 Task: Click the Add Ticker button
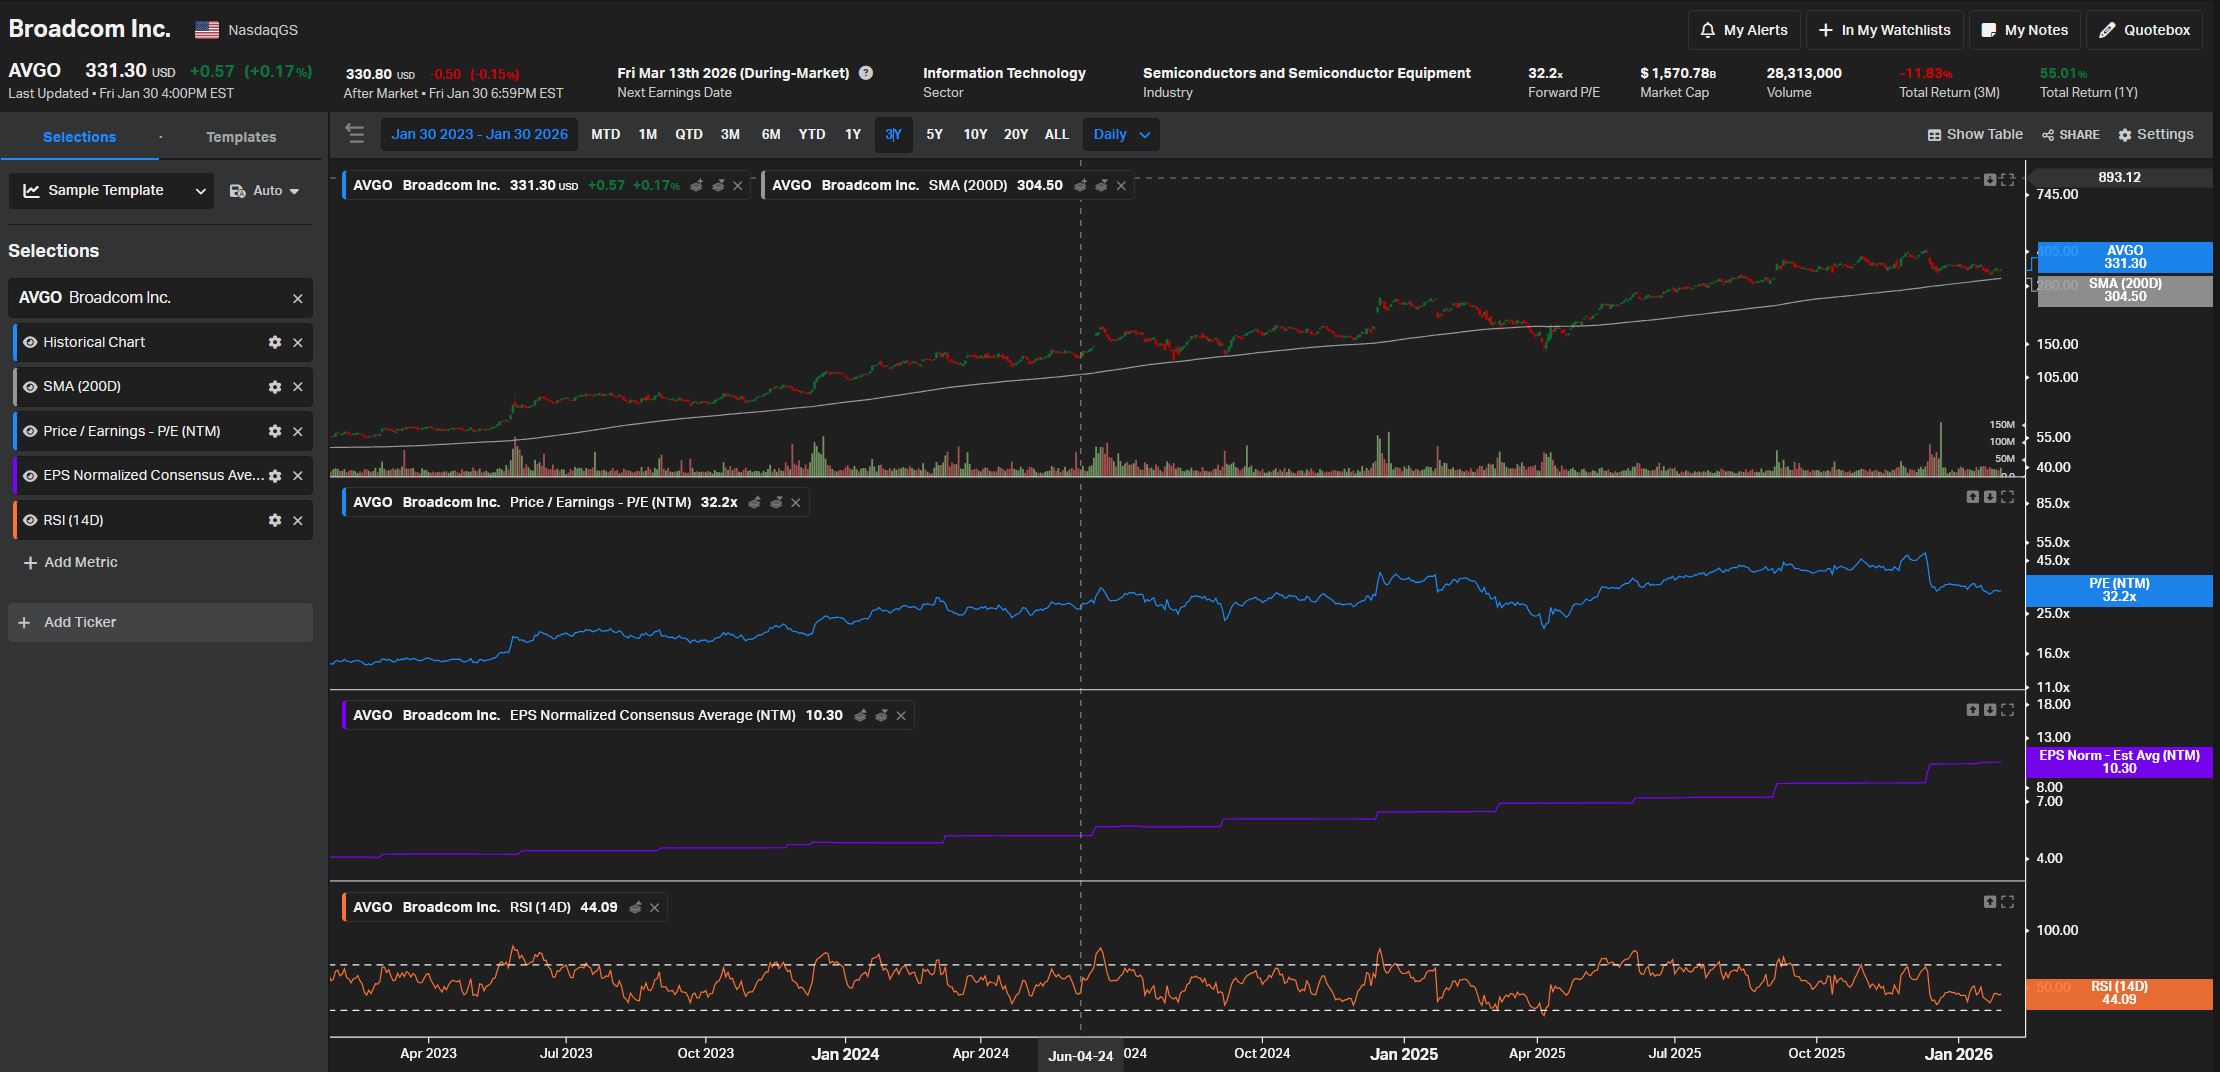(160, 622)
